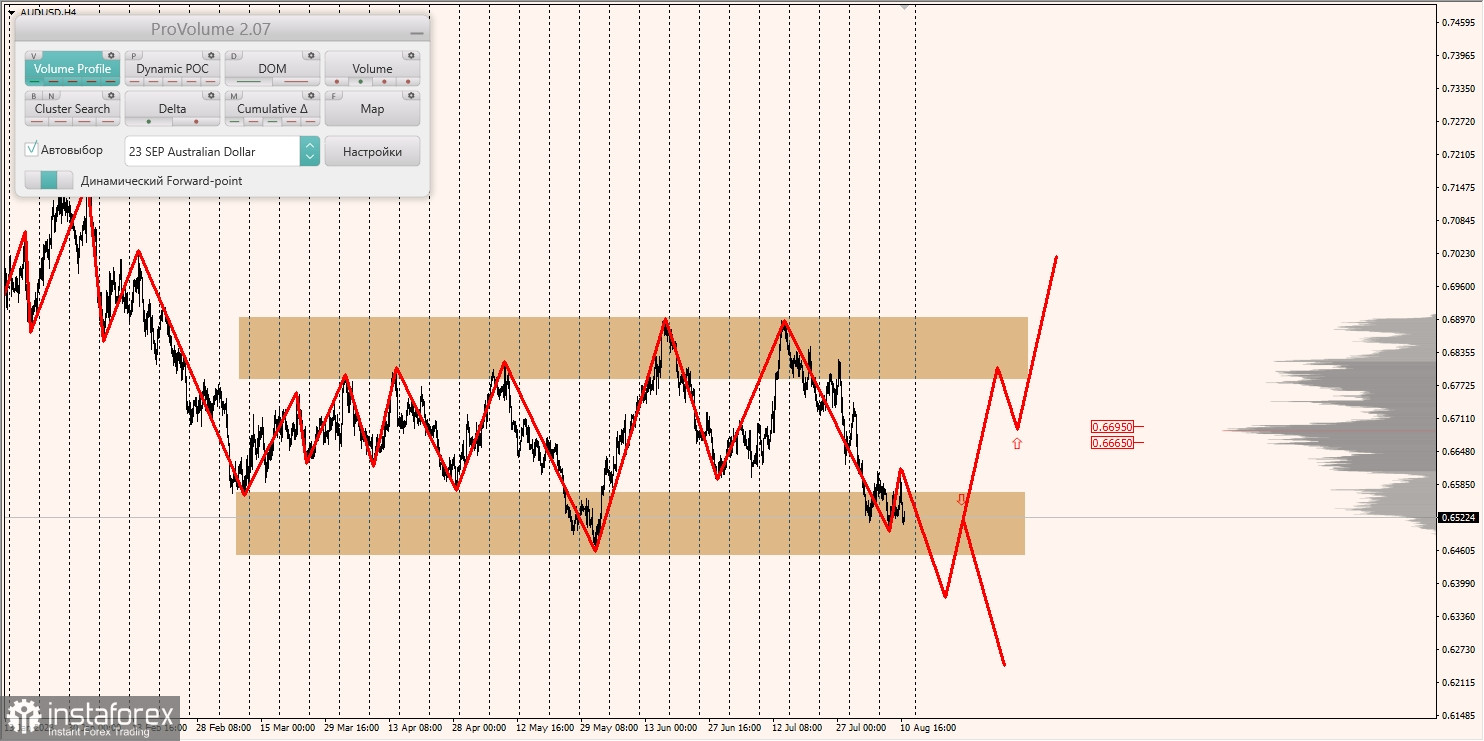Open chart menu arrow beside AUDUSD,H4

click(x=11, y=12)
